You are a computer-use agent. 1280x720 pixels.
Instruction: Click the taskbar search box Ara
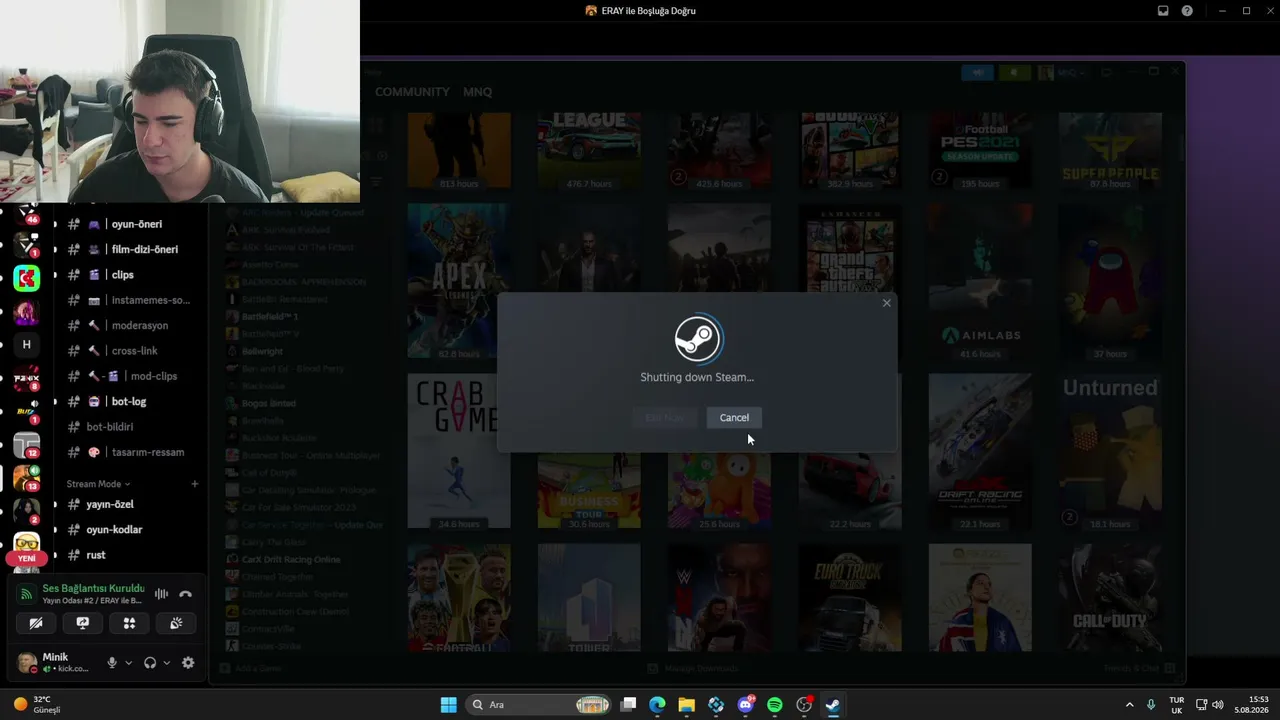(540, 705)
